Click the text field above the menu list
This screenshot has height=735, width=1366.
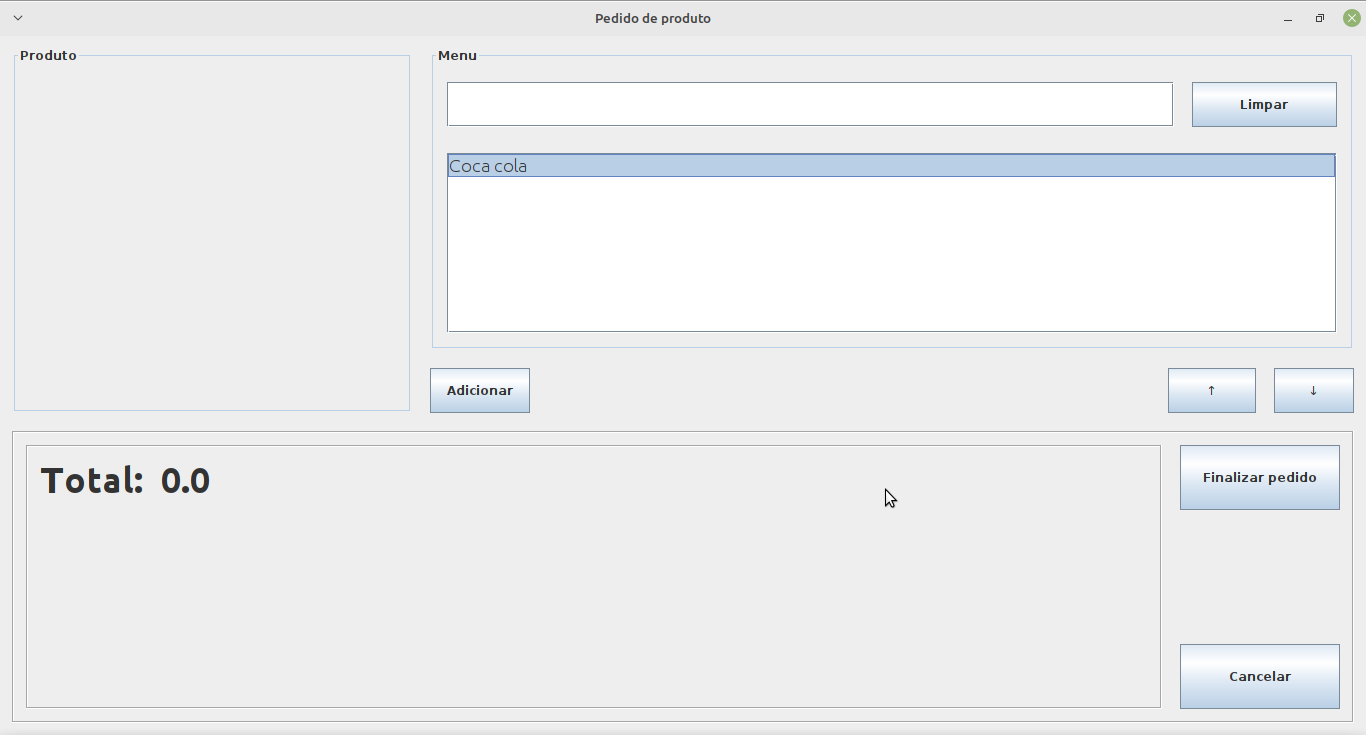coord(810,104)
